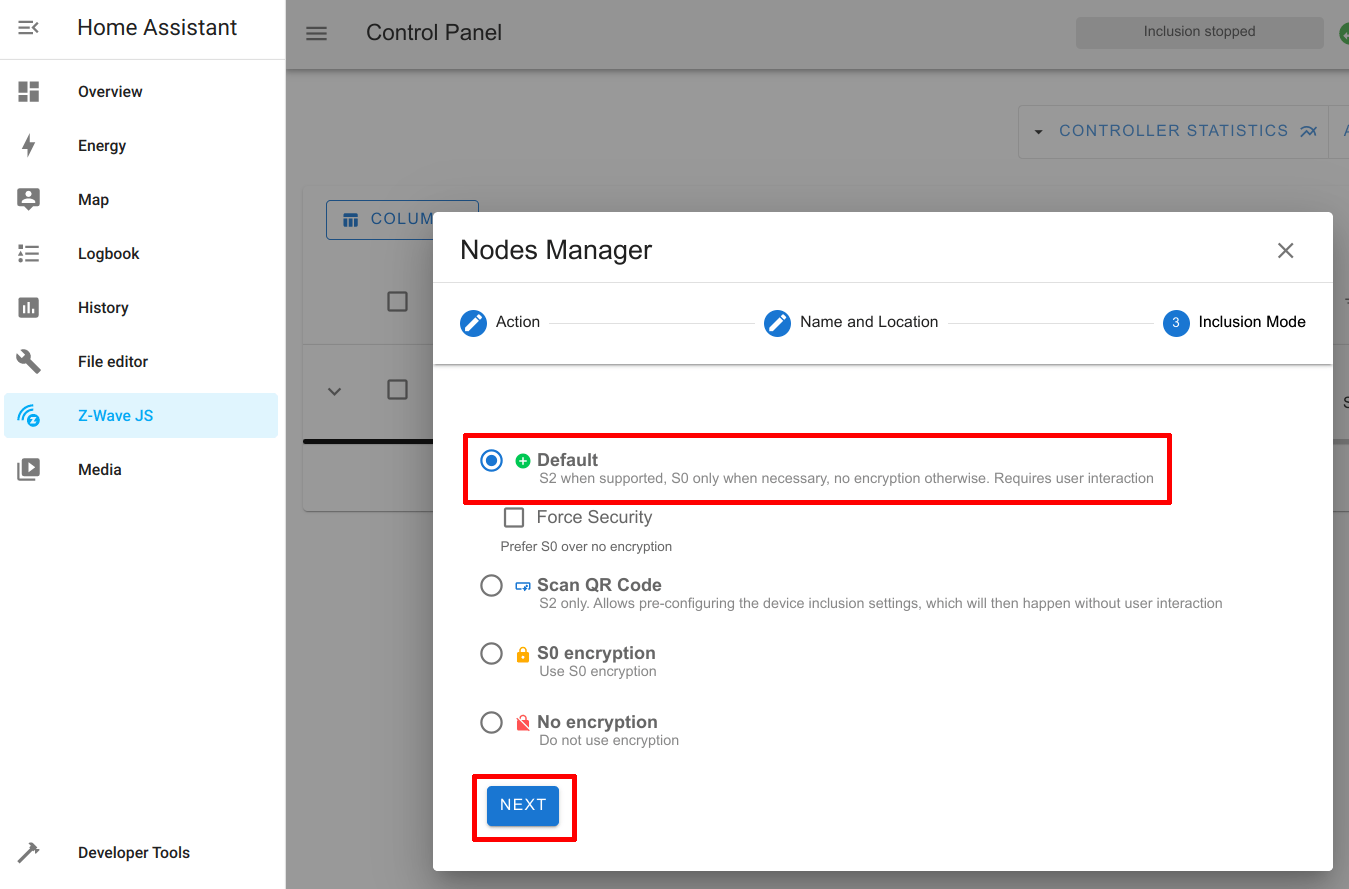Expand the node row chevron
Image resolution: width=1349 pixels, height=889 pixels.
pos(335,392)
